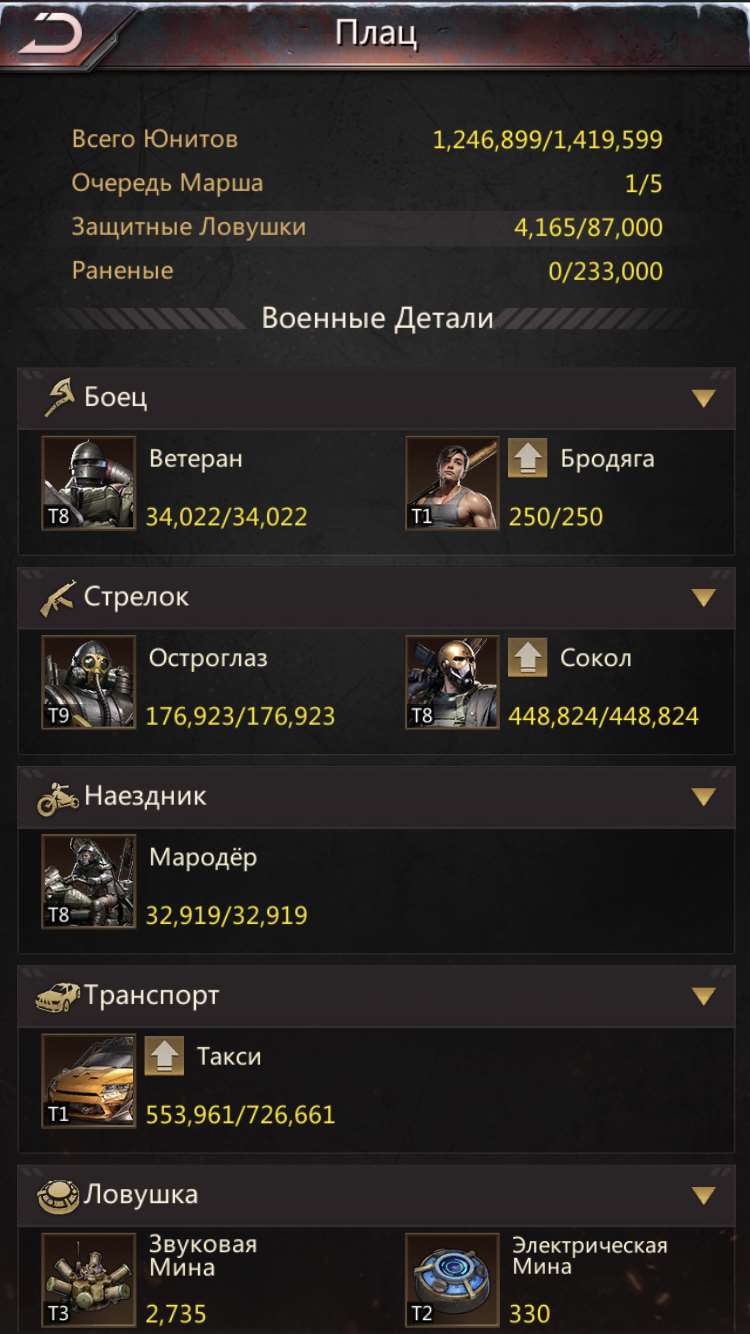Viewport: 750px width, 1334px height.
Task: Tap the back arrow button
Action: 51,36
